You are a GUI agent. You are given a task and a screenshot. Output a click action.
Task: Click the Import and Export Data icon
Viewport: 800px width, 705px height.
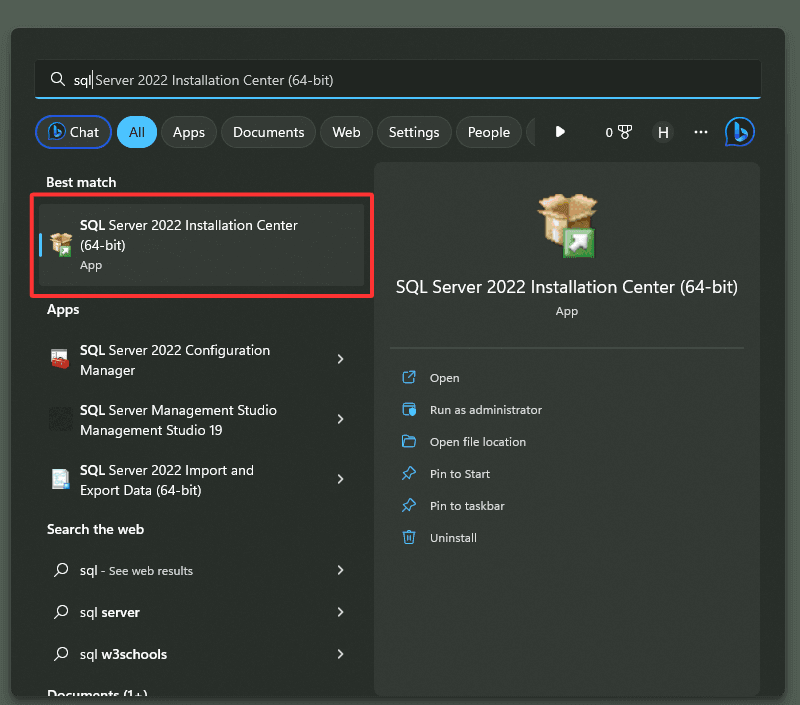(x=61, y=479)
